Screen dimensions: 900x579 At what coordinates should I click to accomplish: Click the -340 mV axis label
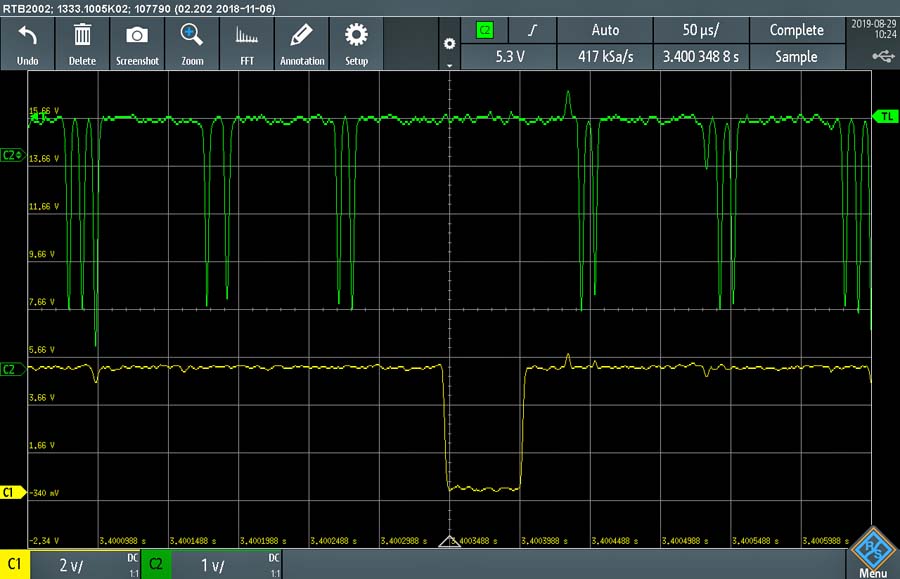tap(44, 493)
